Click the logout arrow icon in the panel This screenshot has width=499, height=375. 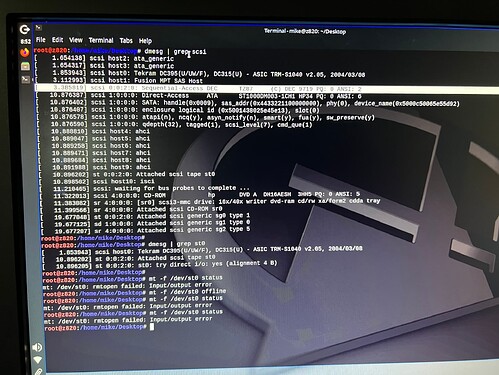pos(24,30)
